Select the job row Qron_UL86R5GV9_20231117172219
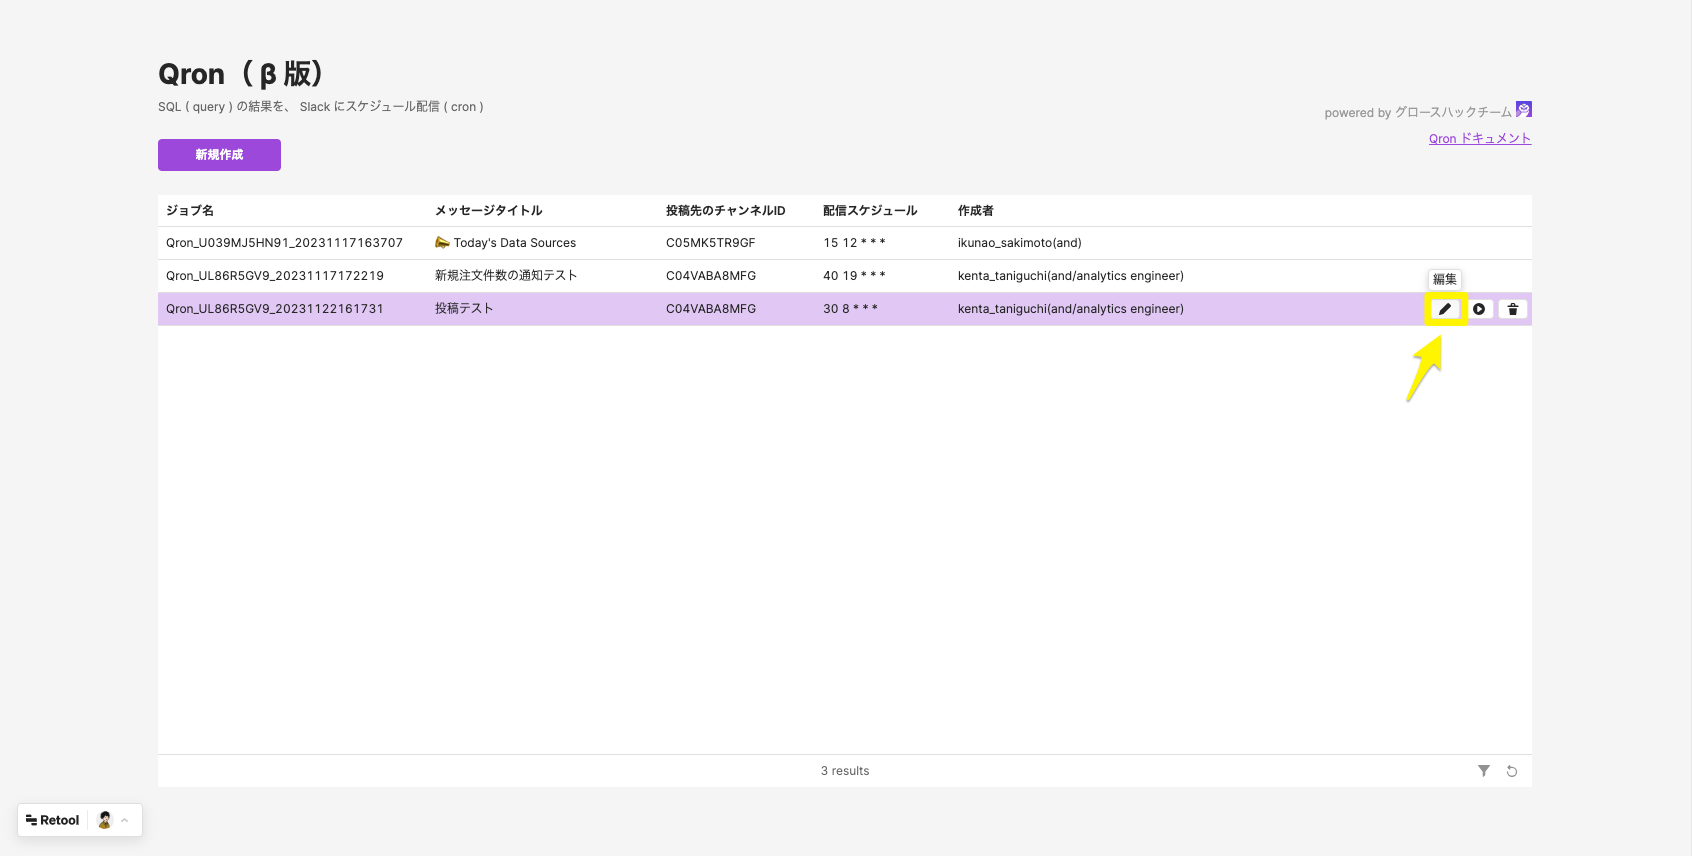The height and width of the screenshot is (856, 1692). pos(274,276)
